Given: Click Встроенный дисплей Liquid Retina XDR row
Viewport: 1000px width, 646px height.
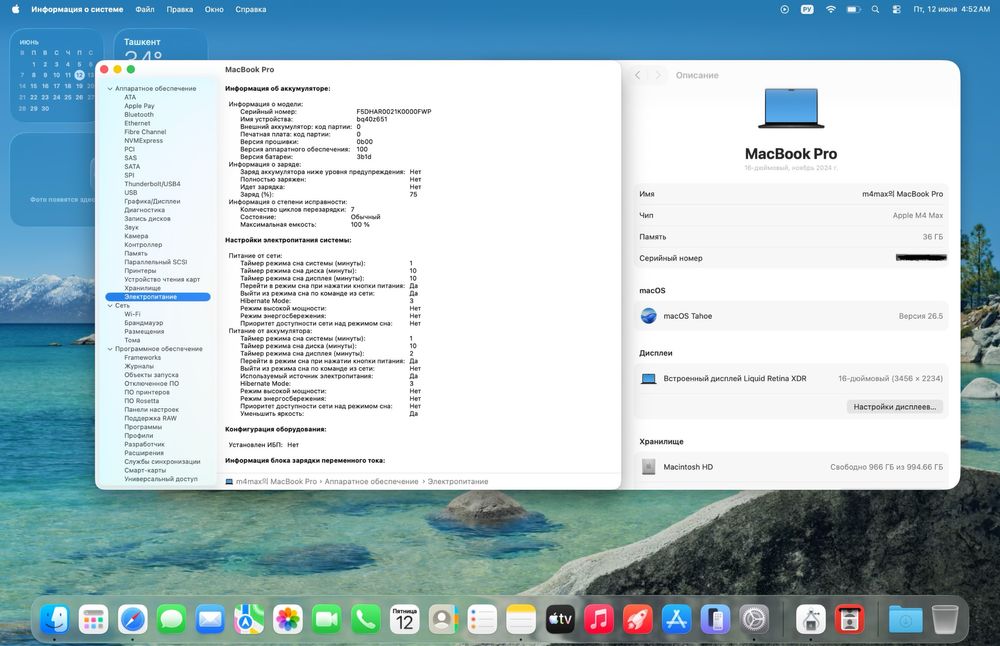Looking at the screenshot, I should pyautogui.click(x=791, y=378).
